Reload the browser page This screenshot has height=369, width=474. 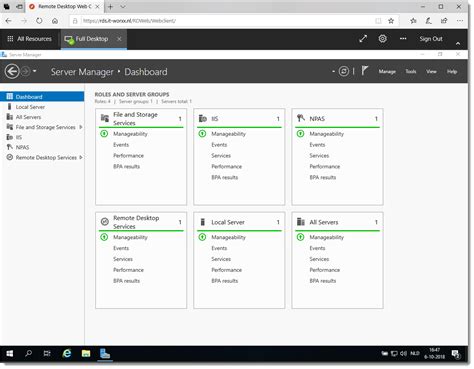point(39,21)
